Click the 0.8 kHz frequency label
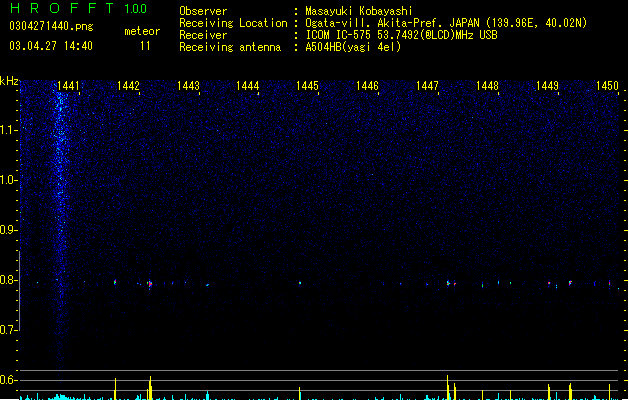Viewport: 629px width, 400px height. pos(8,280)
